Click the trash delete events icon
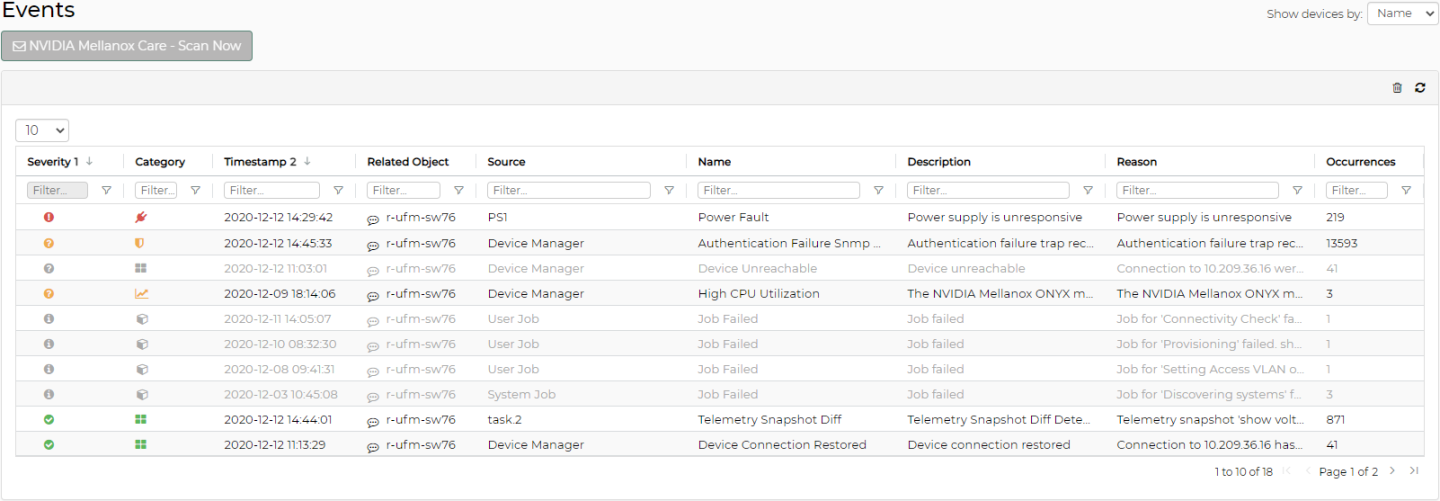Viewport: 1440px width, 501px height. 1397,88
